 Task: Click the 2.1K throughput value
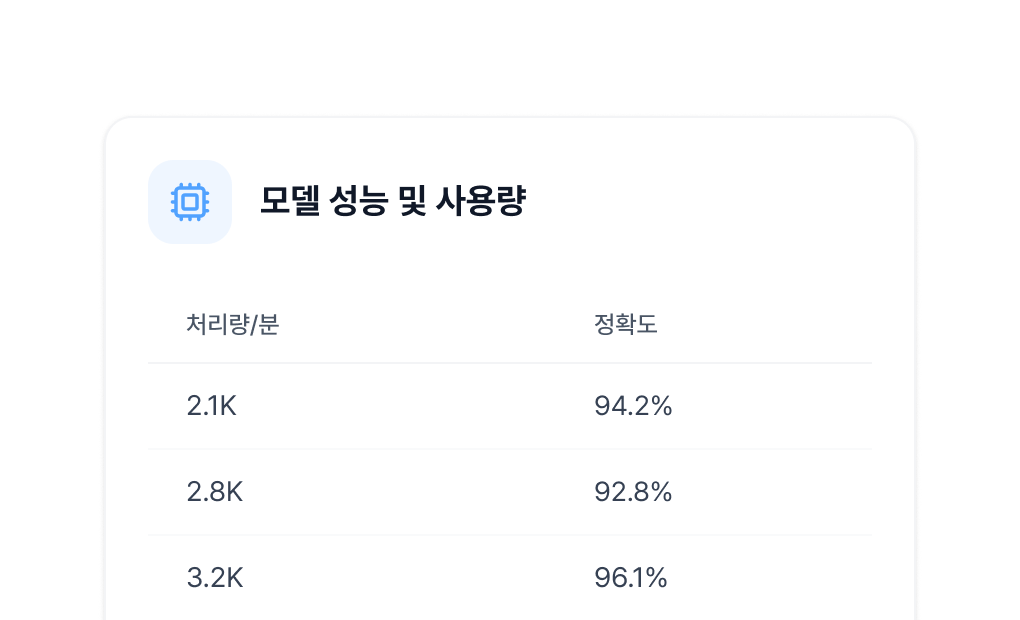[211, 406]
